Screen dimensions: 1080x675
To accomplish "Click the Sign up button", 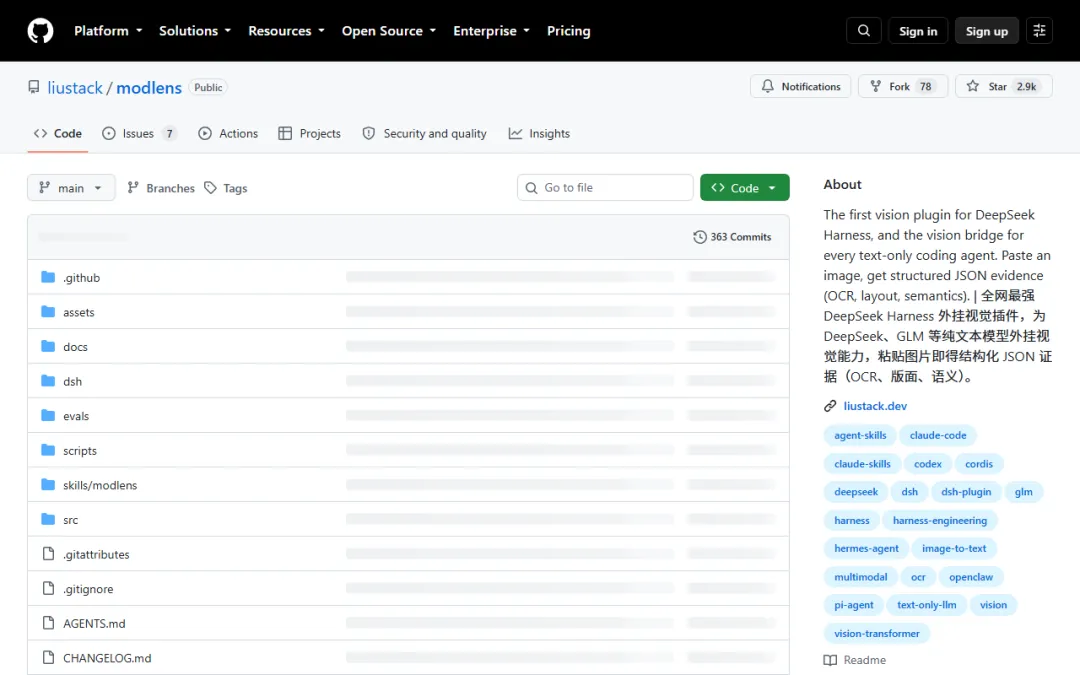I will point(986,31).
